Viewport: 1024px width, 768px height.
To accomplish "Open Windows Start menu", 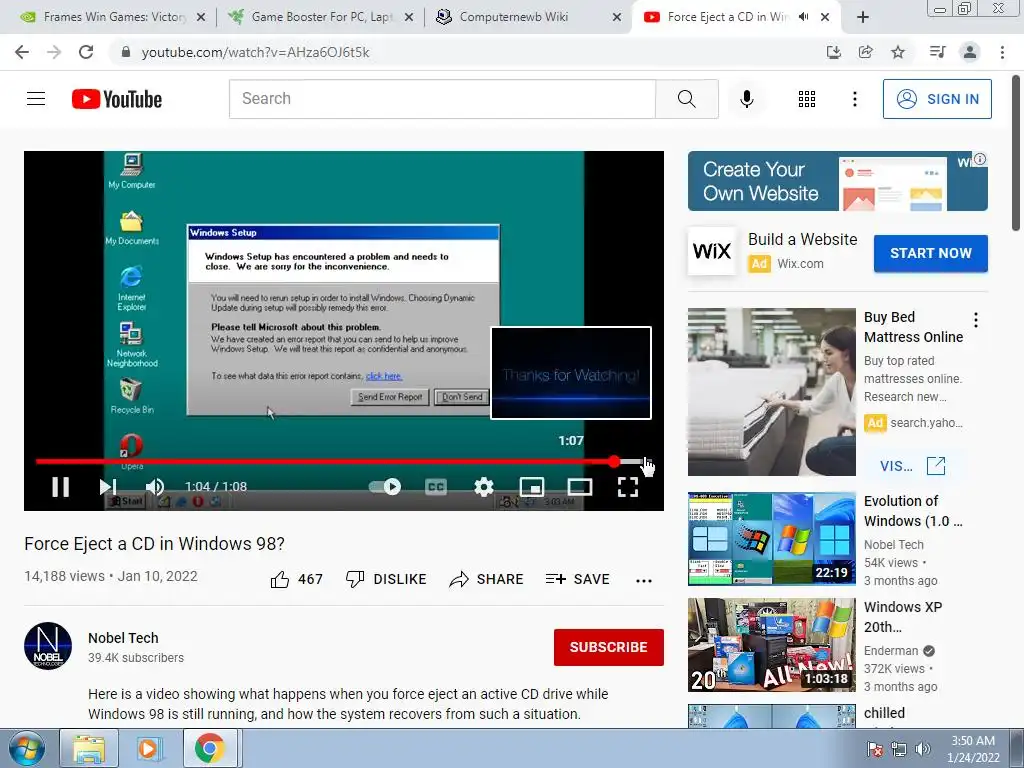I will [x=27, y=748].
